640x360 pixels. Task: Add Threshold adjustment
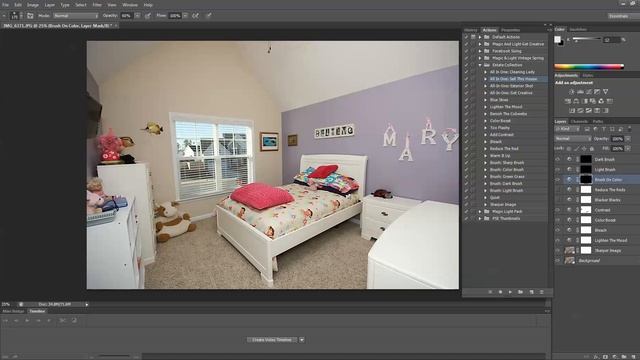[589, 111]
